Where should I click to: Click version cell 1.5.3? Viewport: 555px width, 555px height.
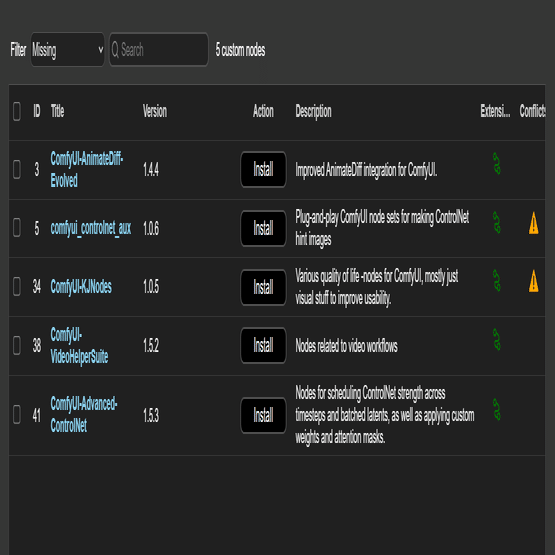[x=151, y=415]
